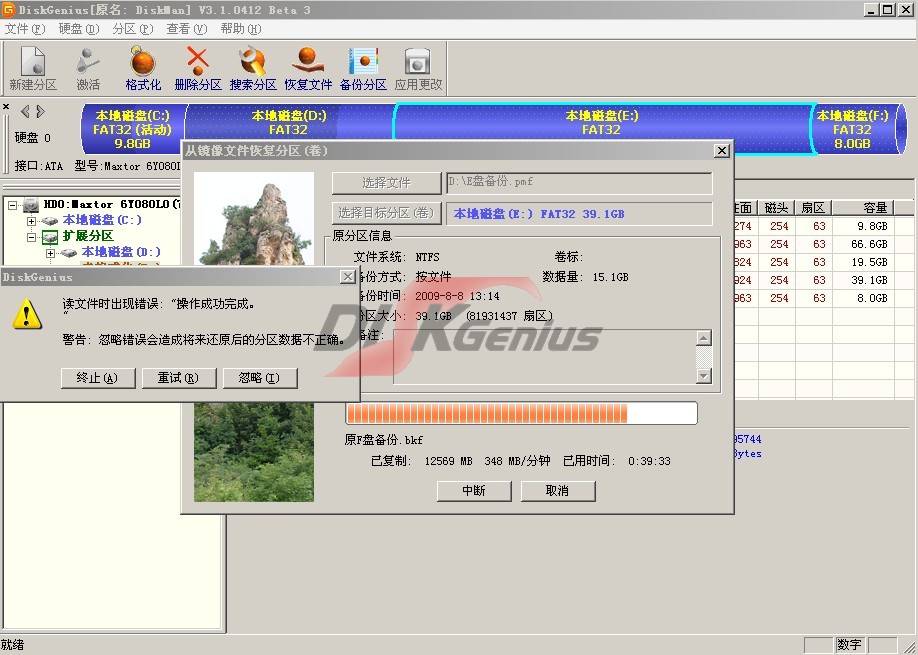
Task: Select 扩展分区 in the tree
Action: coord(88,236)
